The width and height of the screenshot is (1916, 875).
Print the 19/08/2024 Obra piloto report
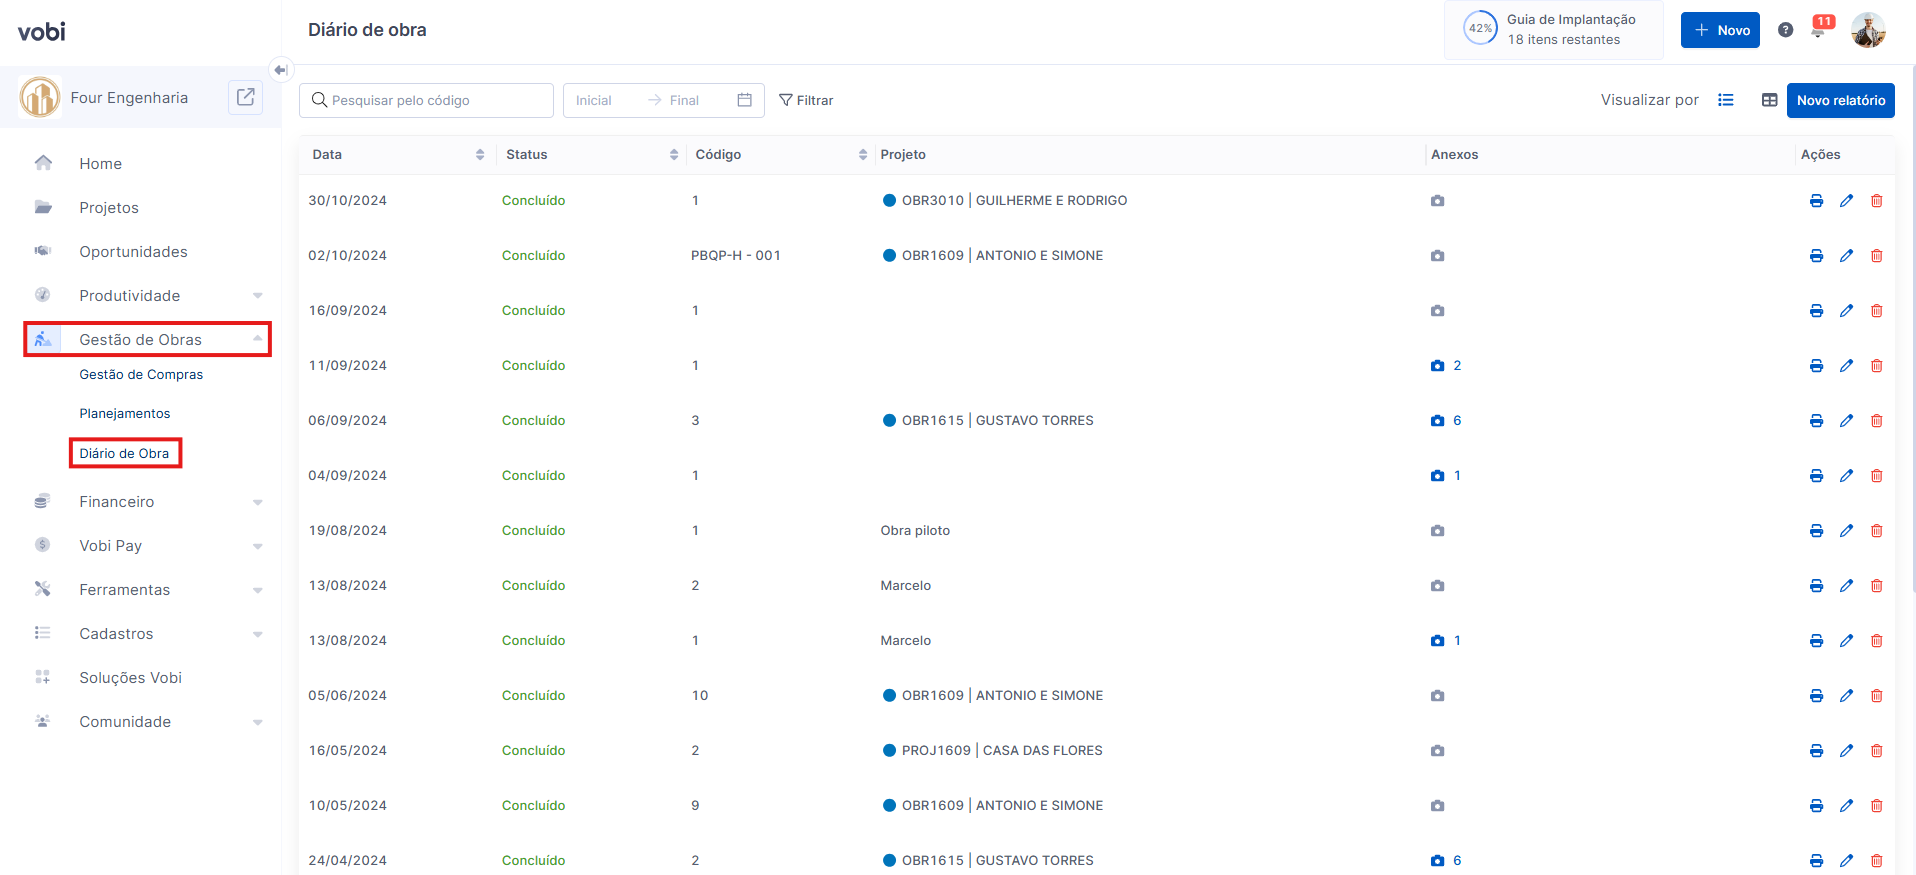pos(1816,531)
